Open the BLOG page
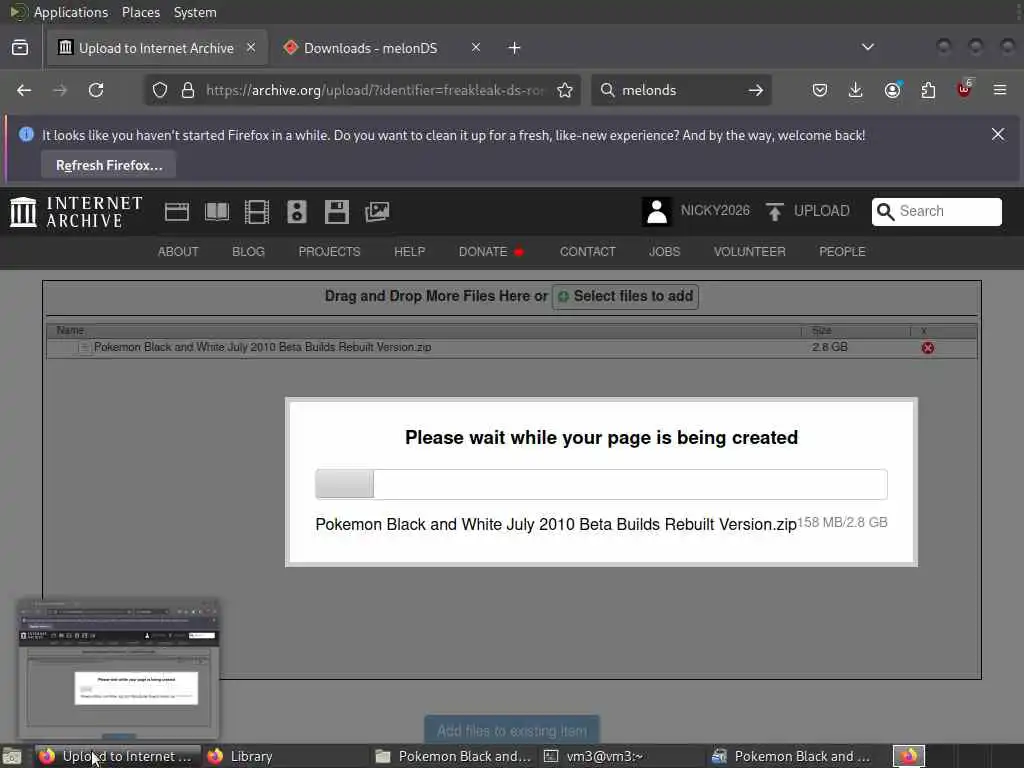 (248, 251)
